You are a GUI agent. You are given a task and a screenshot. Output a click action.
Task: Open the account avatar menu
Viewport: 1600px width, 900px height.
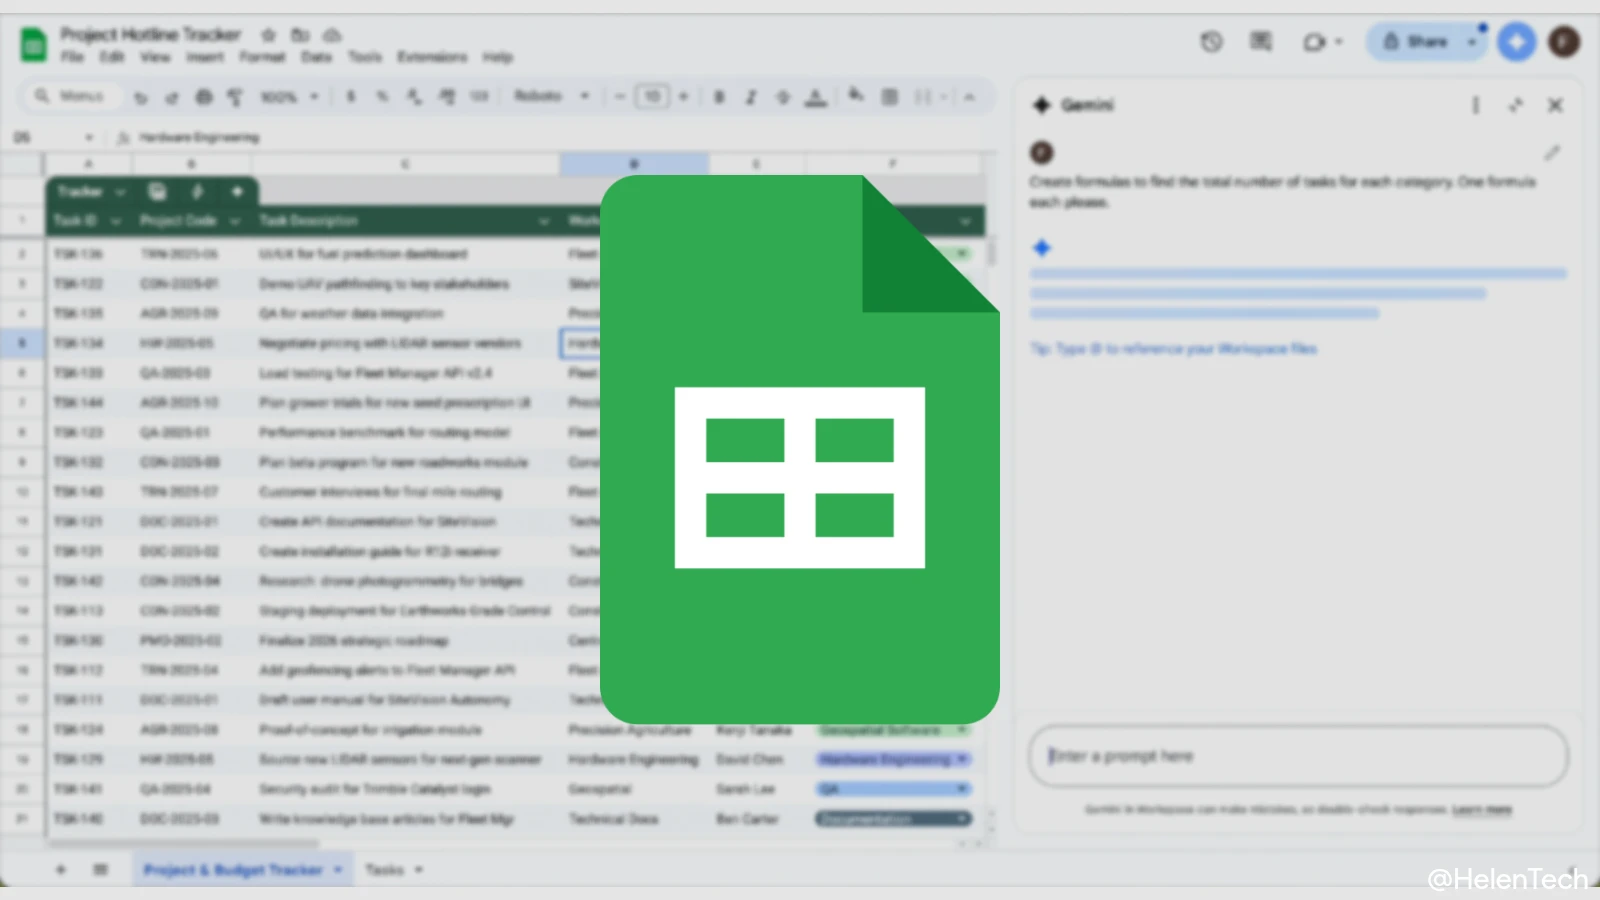[x=1564, y=42]
